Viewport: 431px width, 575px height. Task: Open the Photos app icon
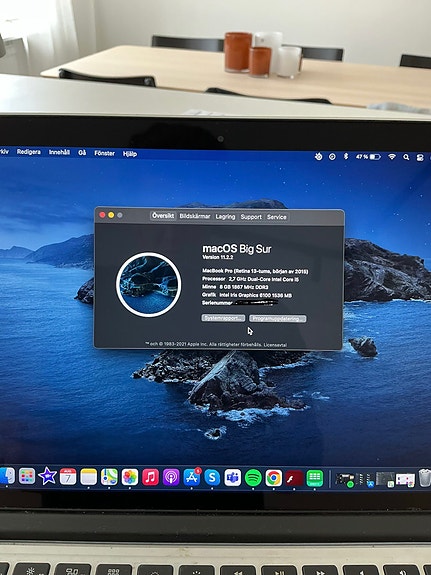click(130, 477)
